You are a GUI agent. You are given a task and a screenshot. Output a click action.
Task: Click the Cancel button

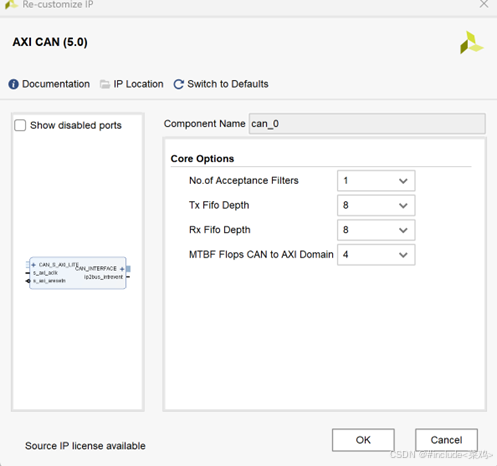click(x=446, y=440)
